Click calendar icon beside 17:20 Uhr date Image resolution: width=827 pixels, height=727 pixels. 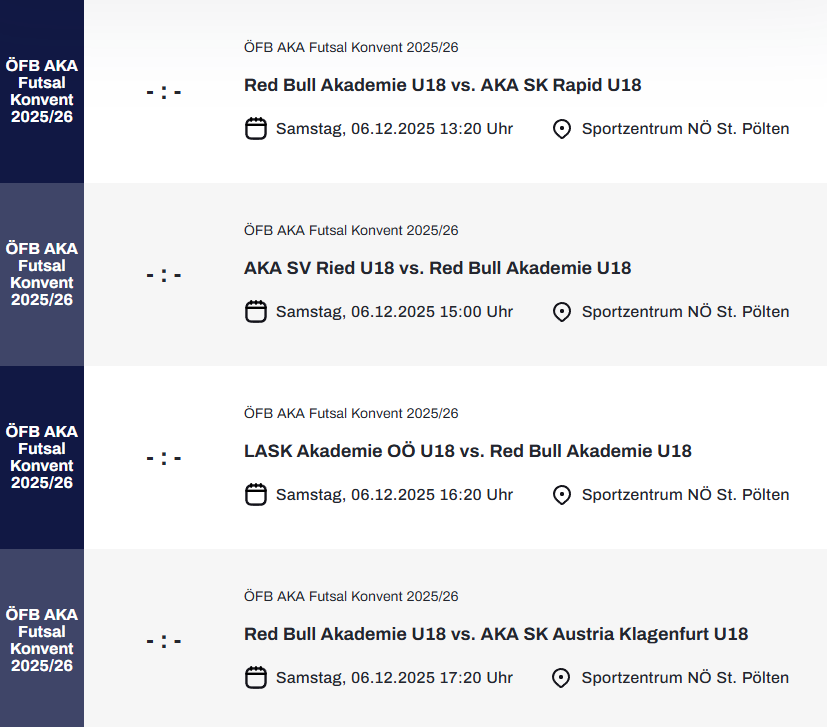coord(256,677)
